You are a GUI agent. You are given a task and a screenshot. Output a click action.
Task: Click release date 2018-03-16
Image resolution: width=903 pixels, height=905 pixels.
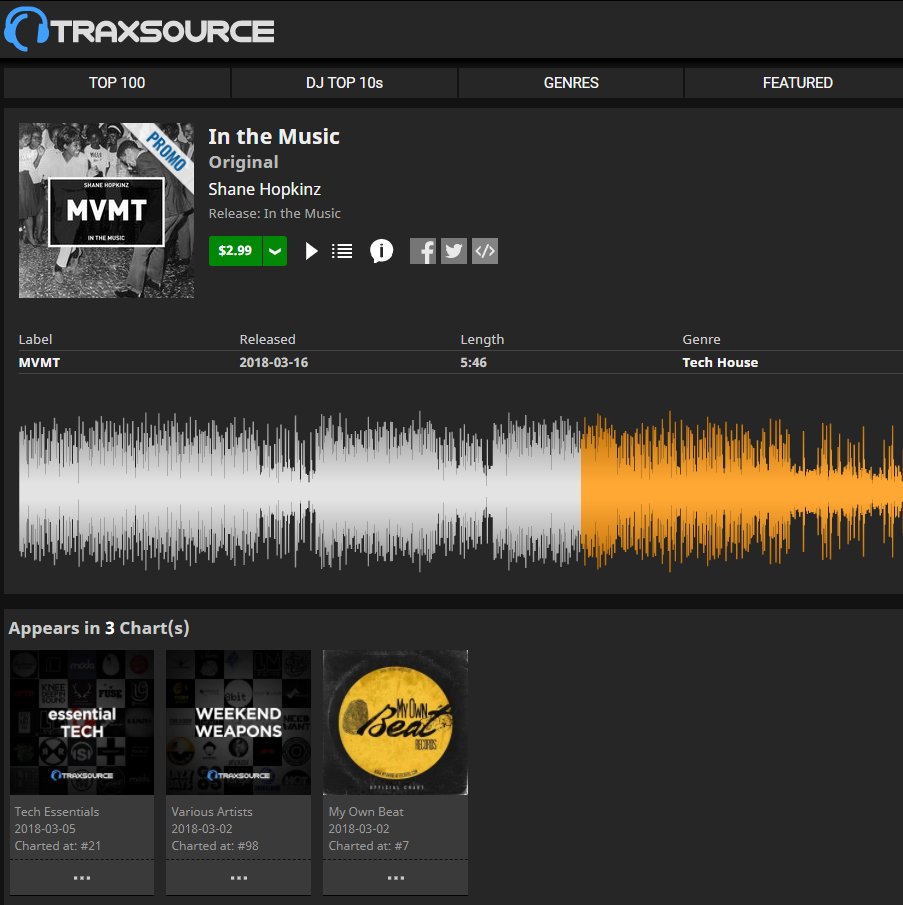273,362
